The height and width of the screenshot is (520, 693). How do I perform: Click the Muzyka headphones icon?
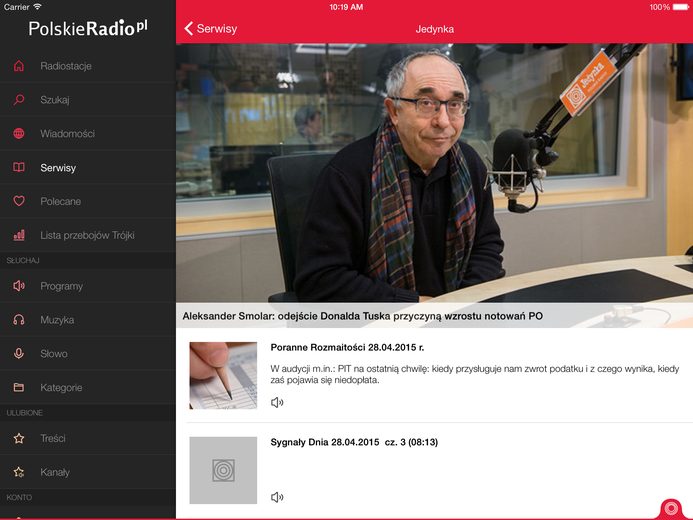(x=19, y=319)
